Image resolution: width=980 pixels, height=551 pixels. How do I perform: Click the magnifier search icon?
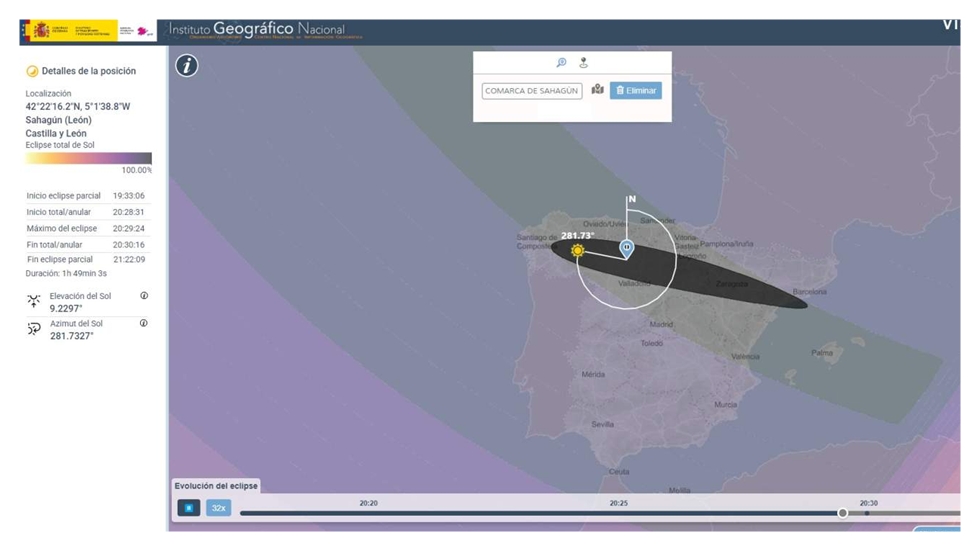pyautogui.click(x=561, y=63)
